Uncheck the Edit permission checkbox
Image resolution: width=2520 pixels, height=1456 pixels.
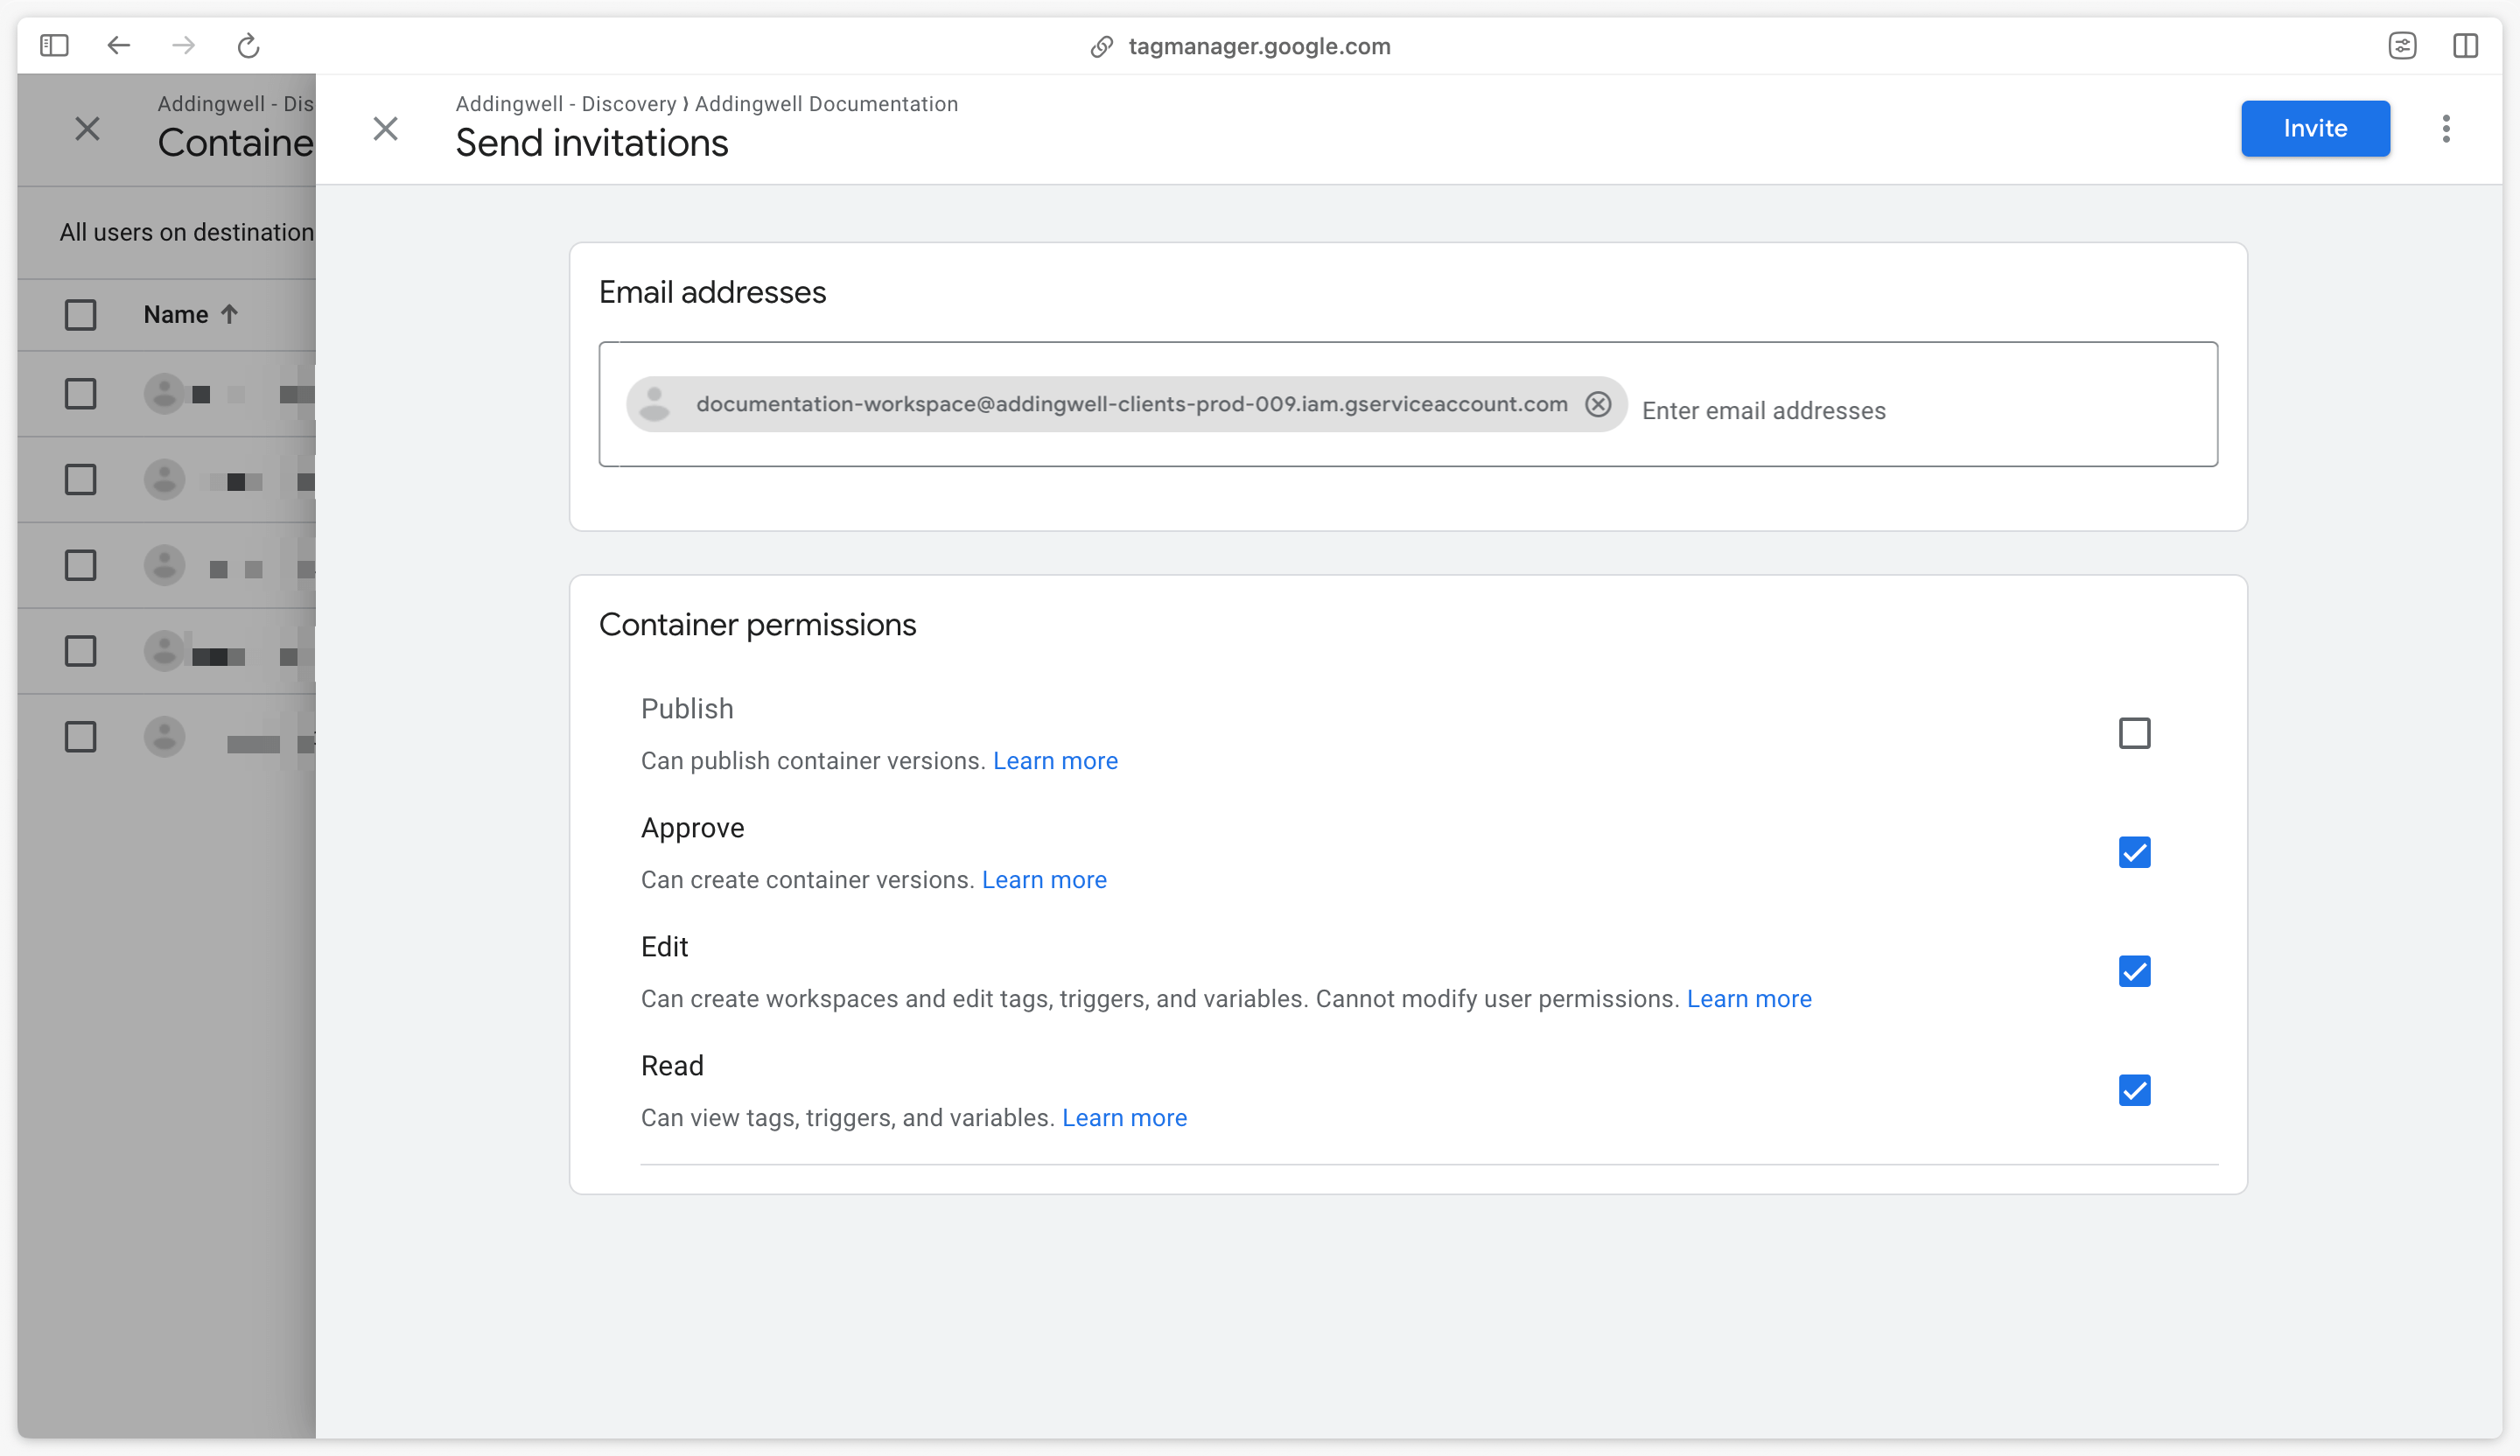[x=2134, y=971]
